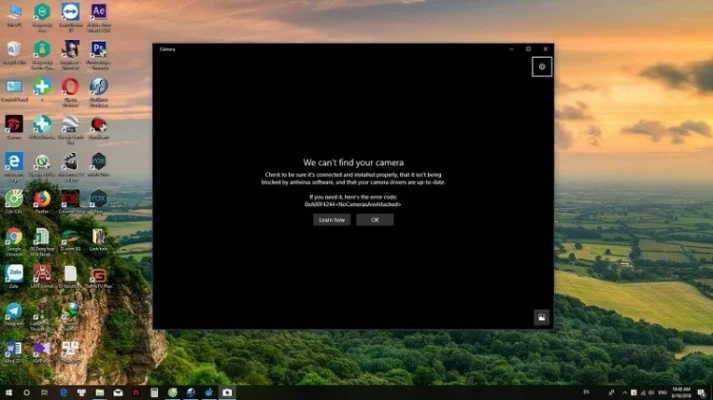
Task: Open Task View from the taskbar
Action: tap(45, 393)
